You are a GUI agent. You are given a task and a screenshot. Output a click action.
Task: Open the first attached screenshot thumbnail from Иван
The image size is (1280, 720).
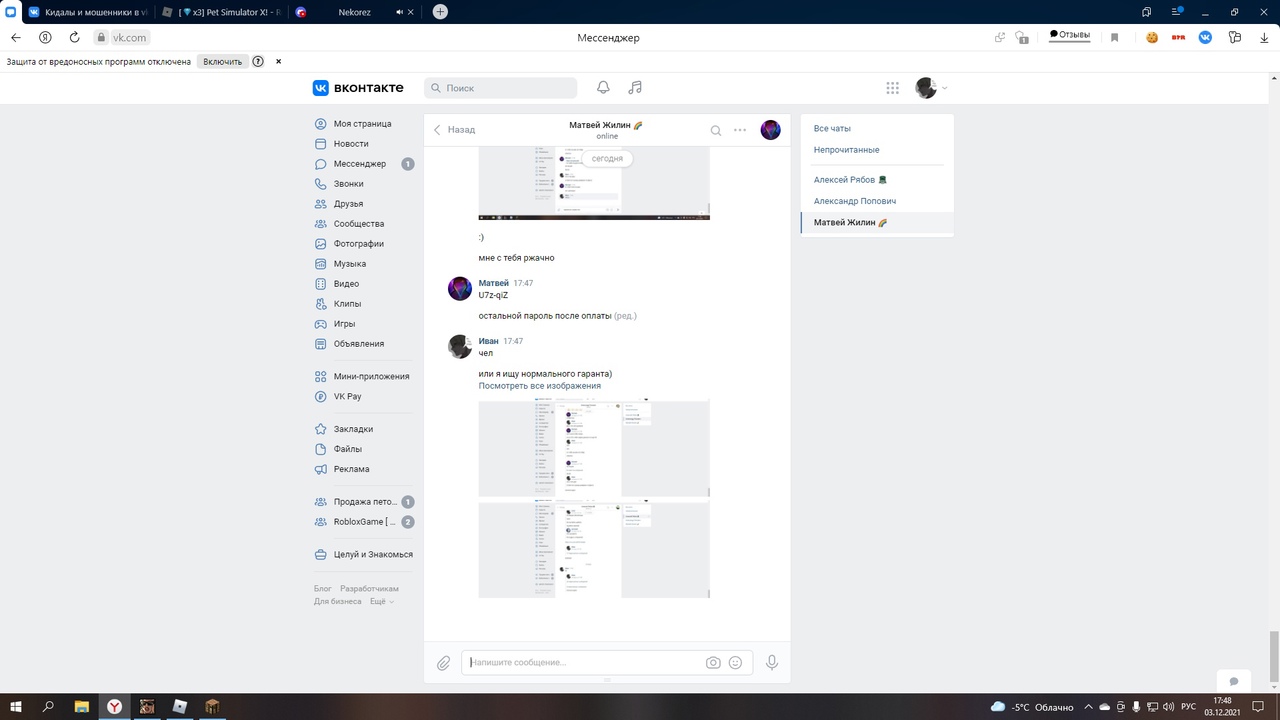[594, 447]
